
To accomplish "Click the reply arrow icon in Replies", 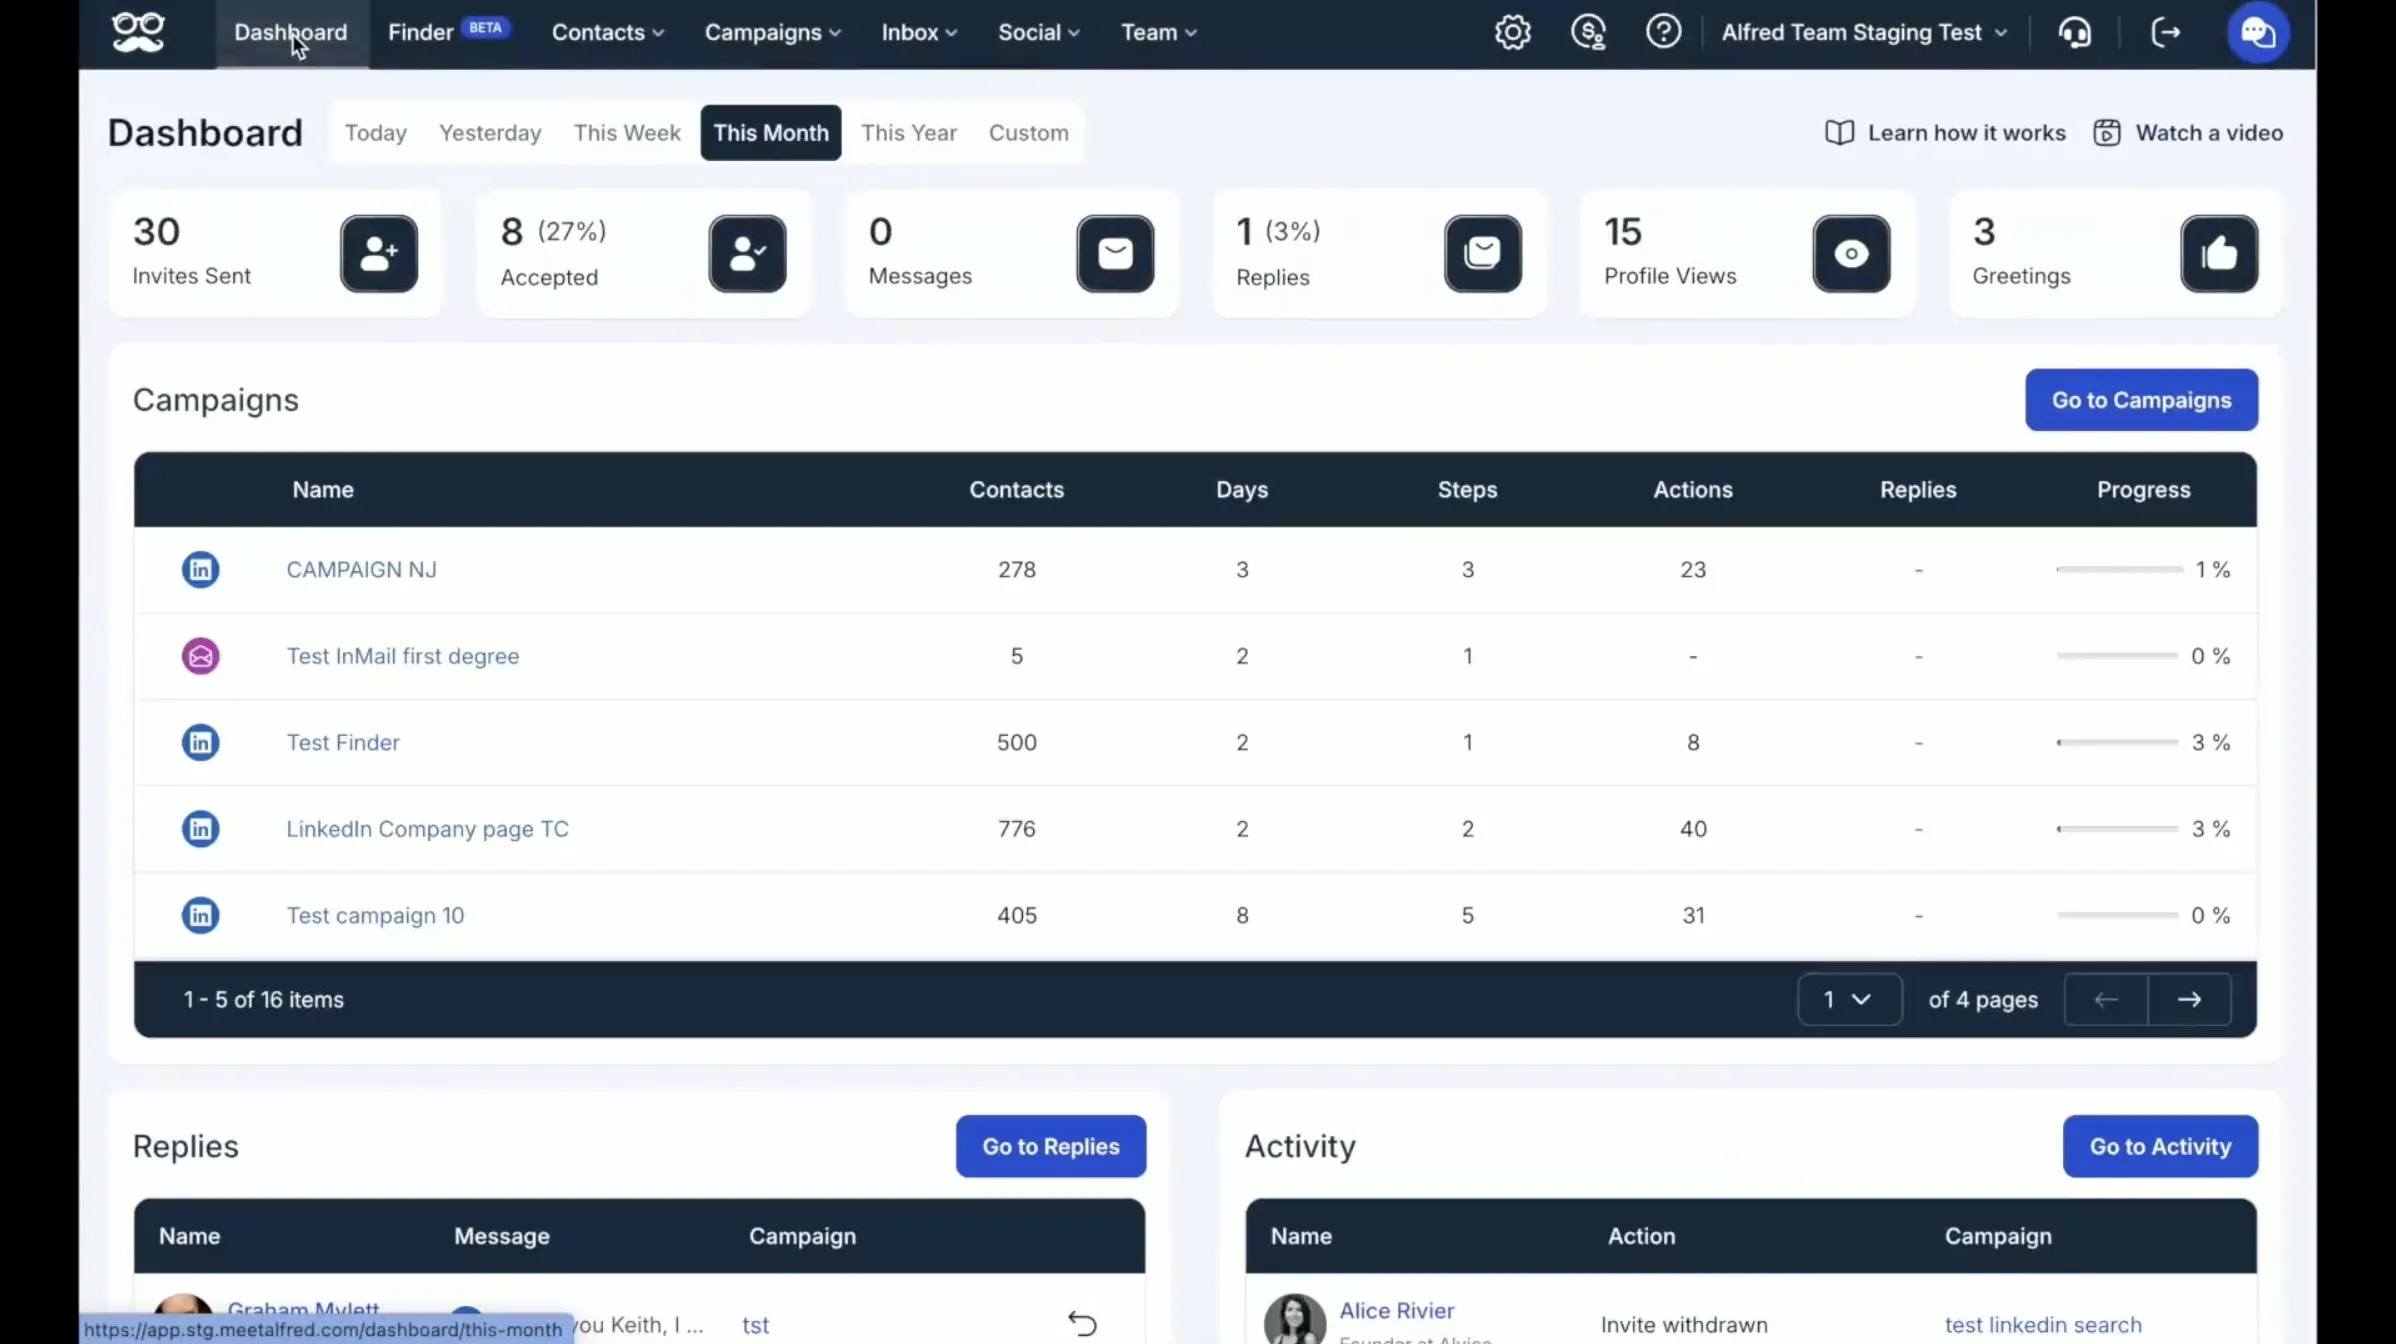I will point(1082,1323).
